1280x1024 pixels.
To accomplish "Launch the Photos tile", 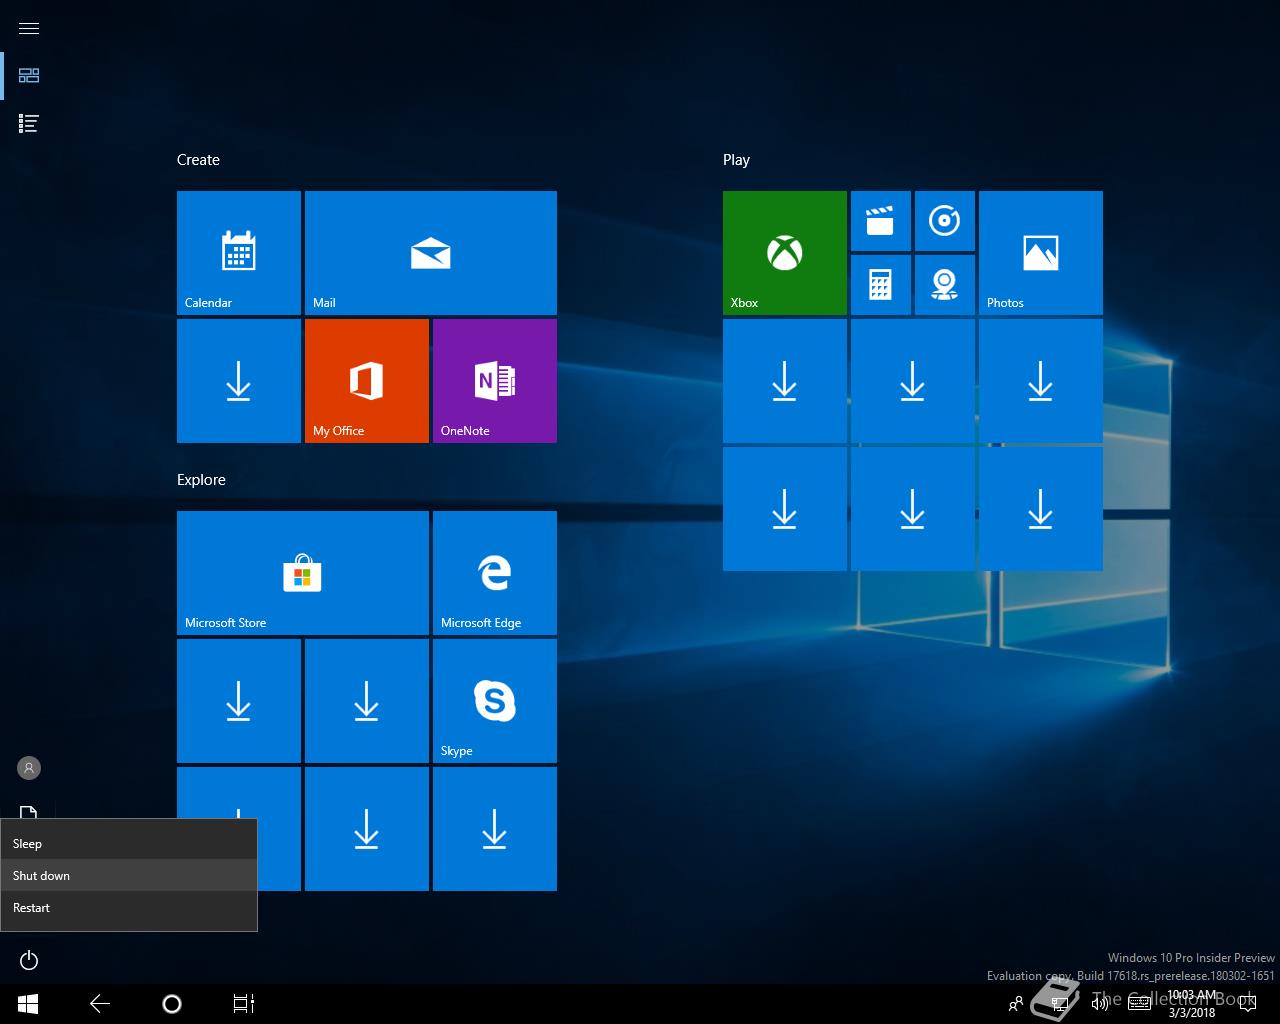I will (1041, 253).
